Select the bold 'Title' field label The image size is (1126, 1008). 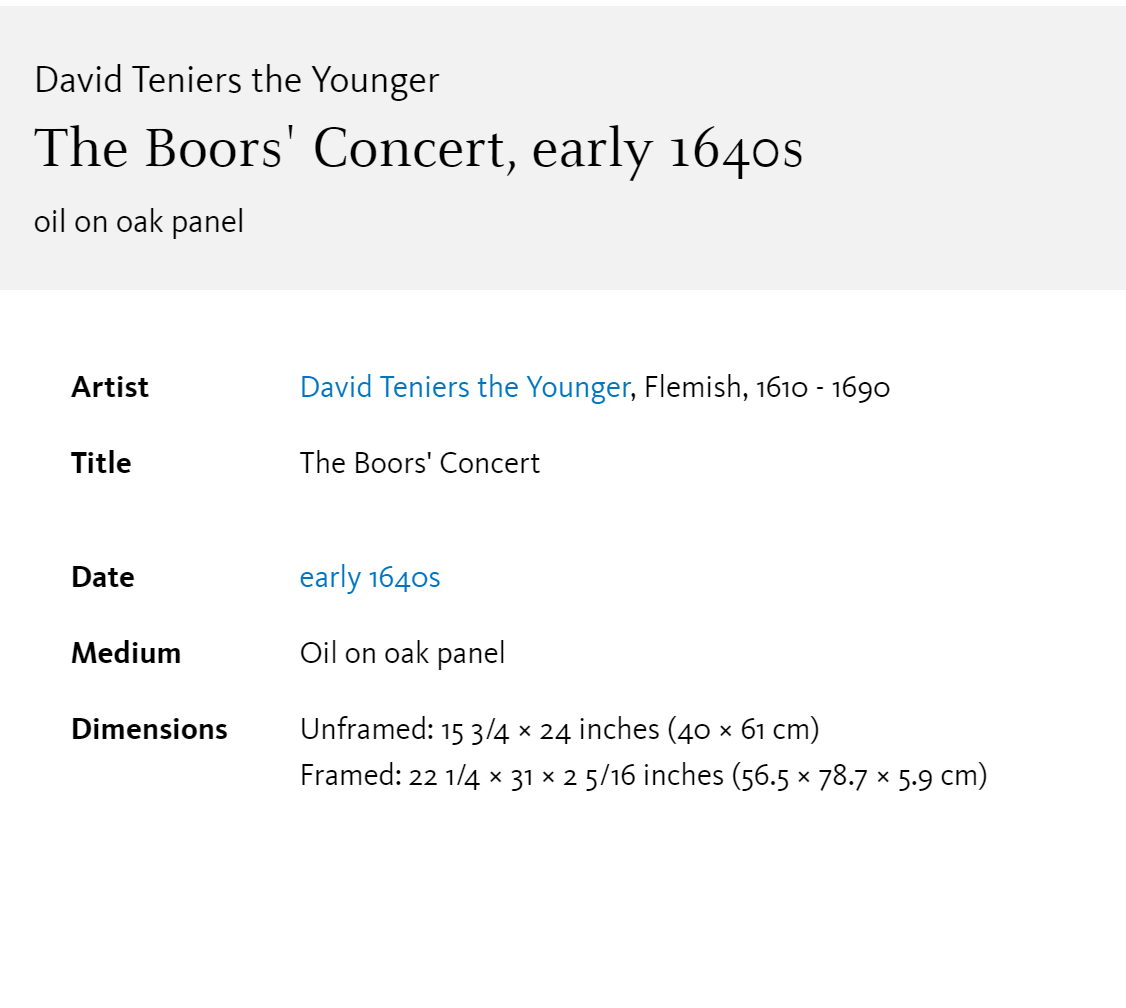click(101, 463)
